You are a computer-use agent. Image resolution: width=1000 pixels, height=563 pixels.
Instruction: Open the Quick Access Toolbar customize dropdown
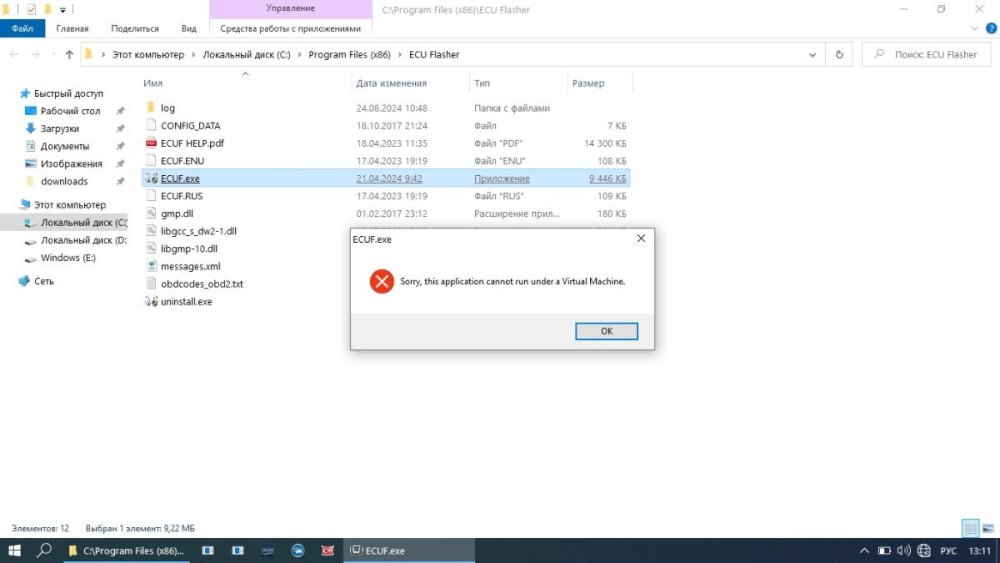tap(63, 10)
